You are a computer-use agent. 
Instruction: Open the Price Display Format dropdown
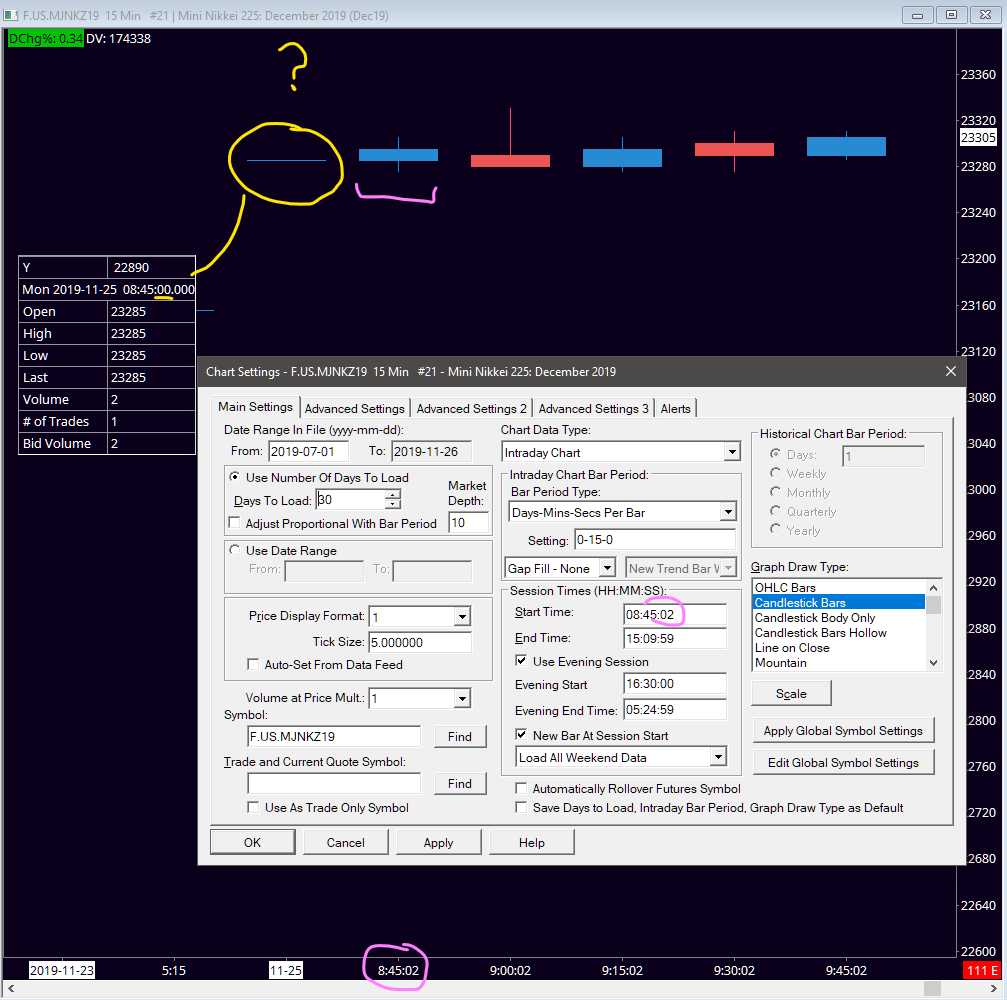[462, 617]
